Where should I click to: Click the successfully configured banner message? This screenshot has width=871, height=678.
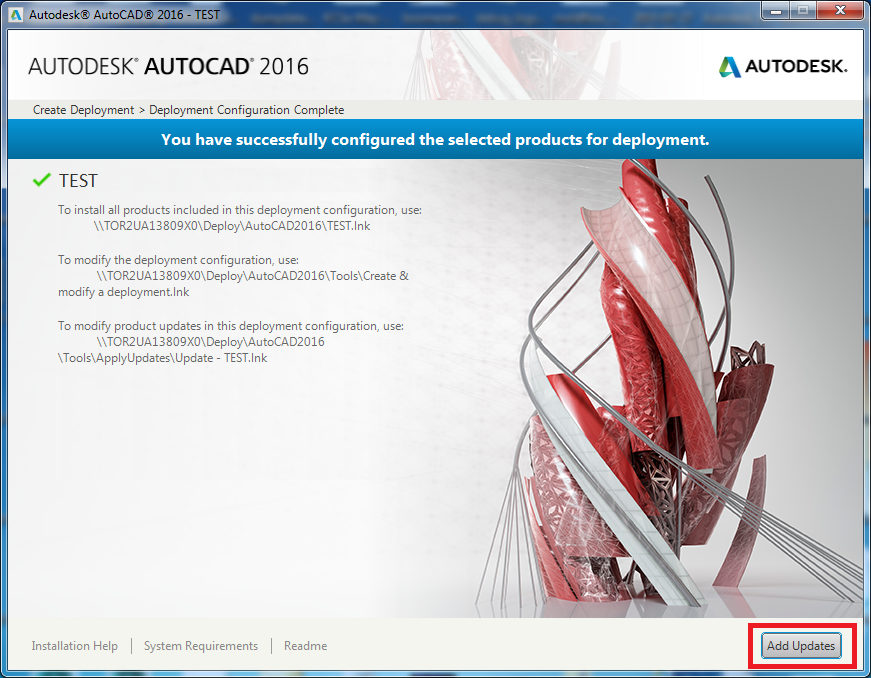pos(435,139)
